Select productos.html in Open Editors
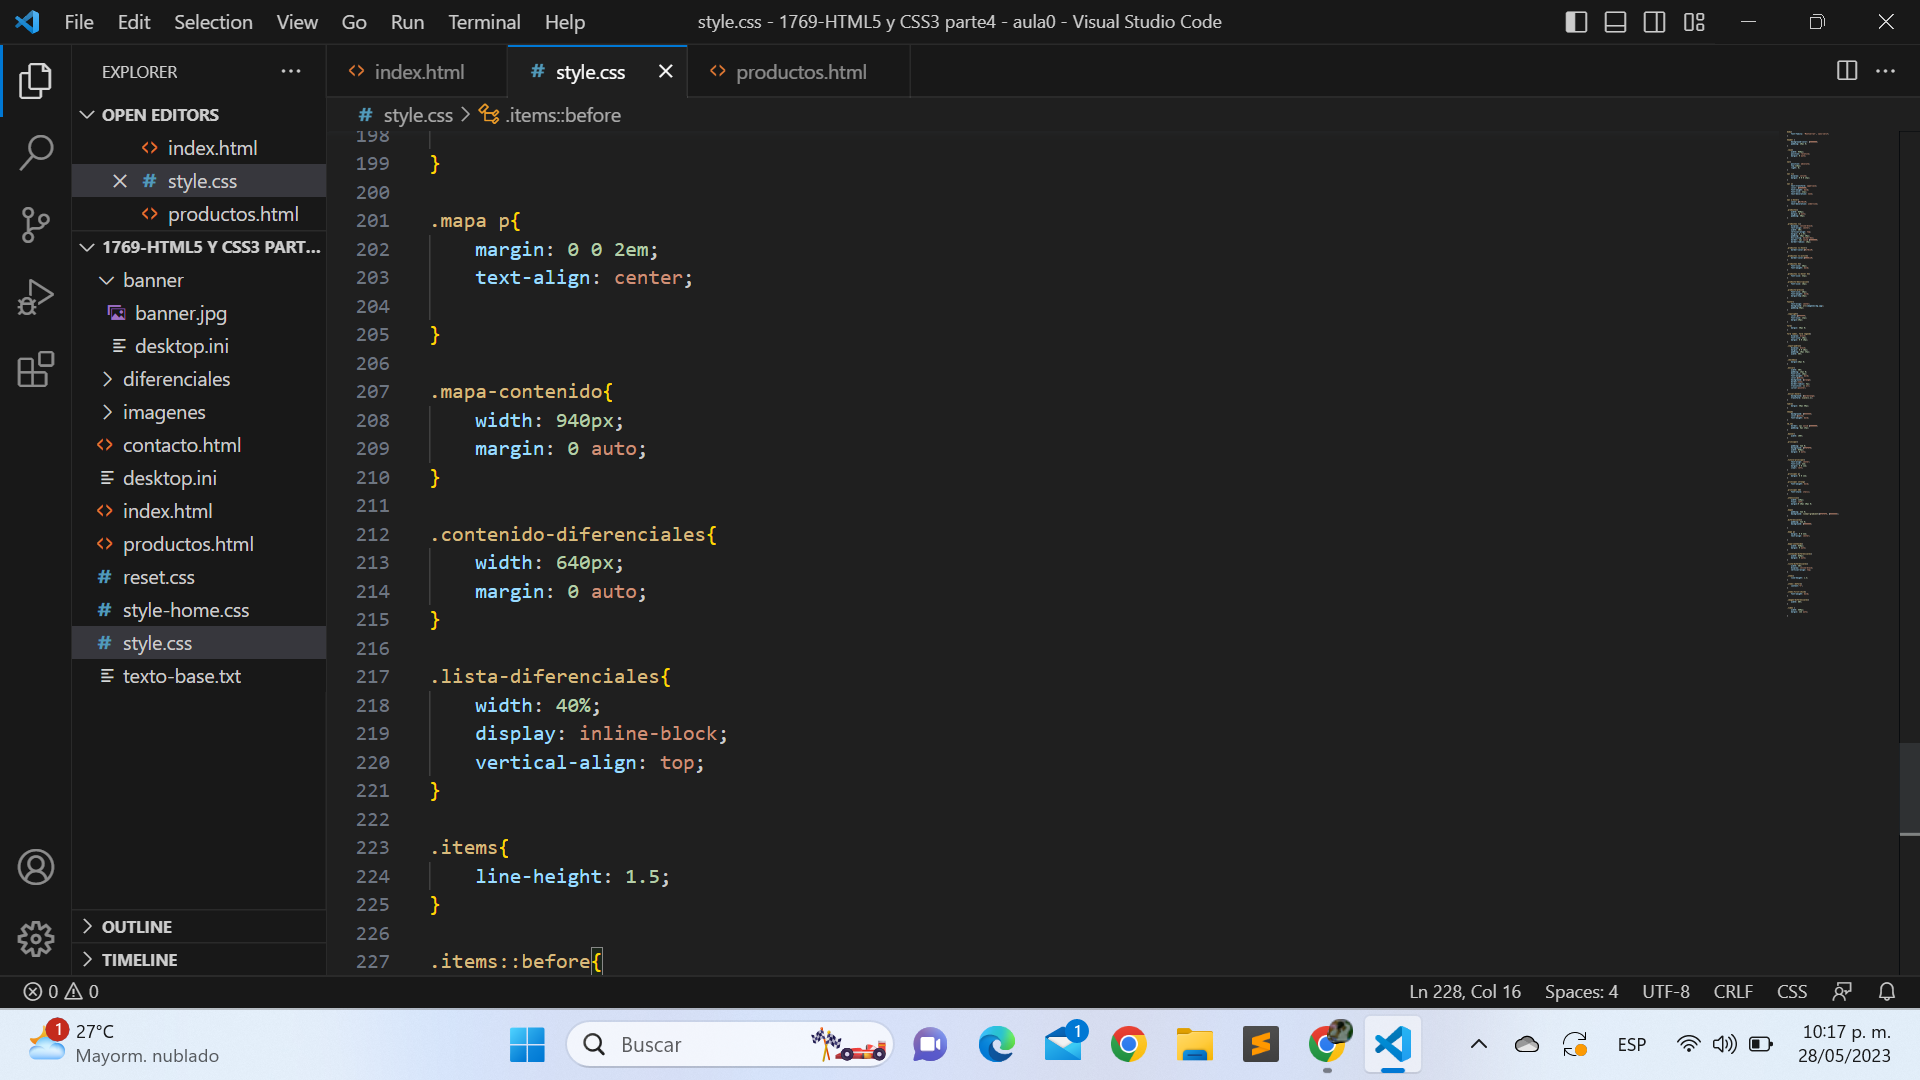The width and height of the screenshot is (1920, 1080). pyautogui.click(x=232, y=214)
